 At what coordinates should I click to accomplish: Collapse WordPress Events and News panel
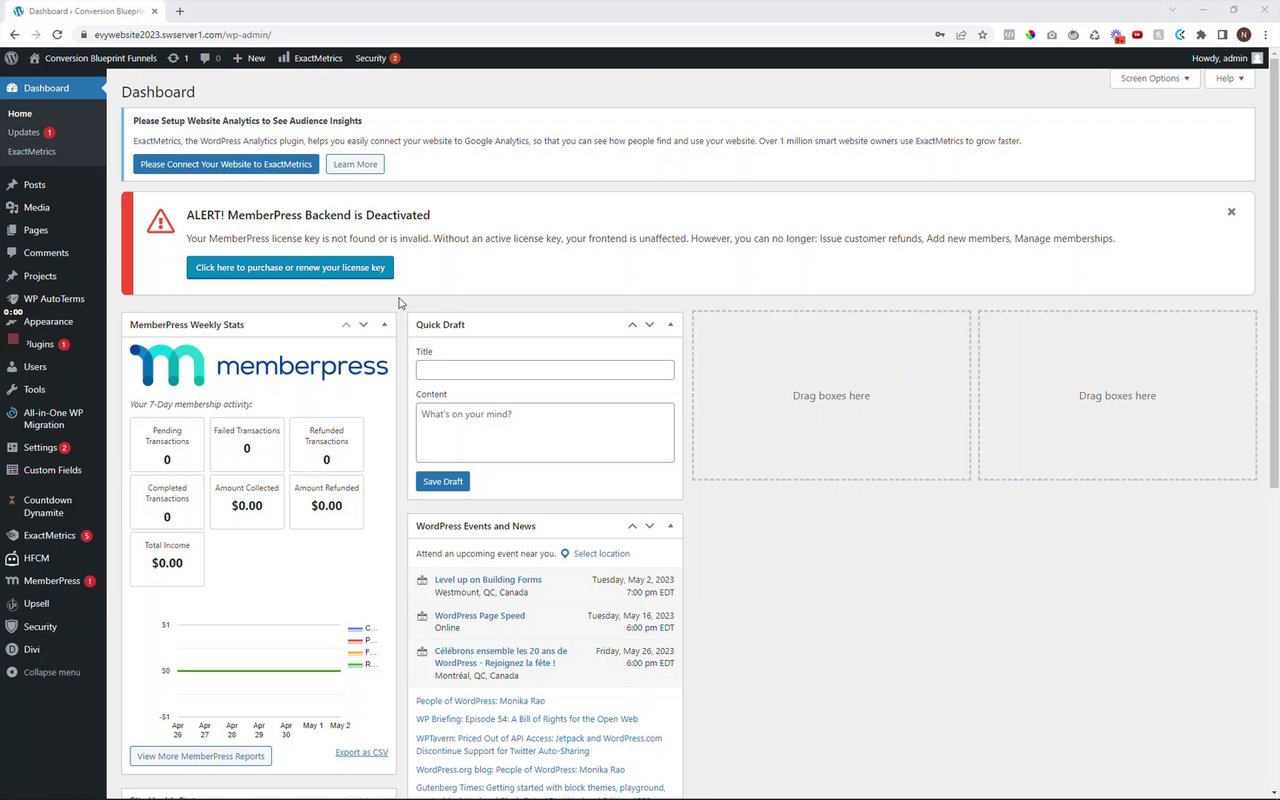pos(671,526)
